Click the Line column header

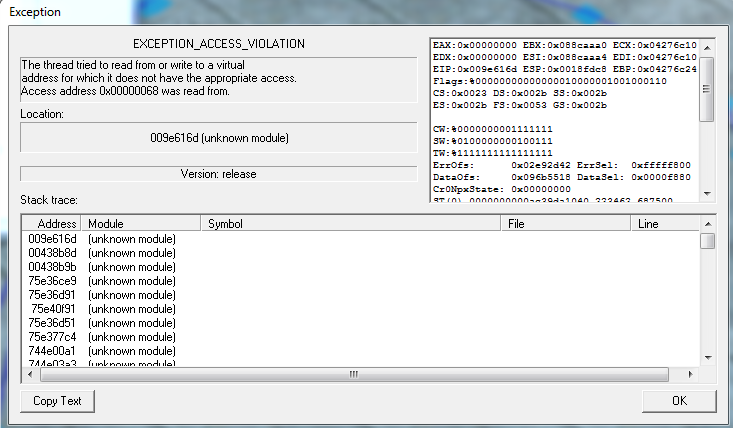click(x=665, y=224)
